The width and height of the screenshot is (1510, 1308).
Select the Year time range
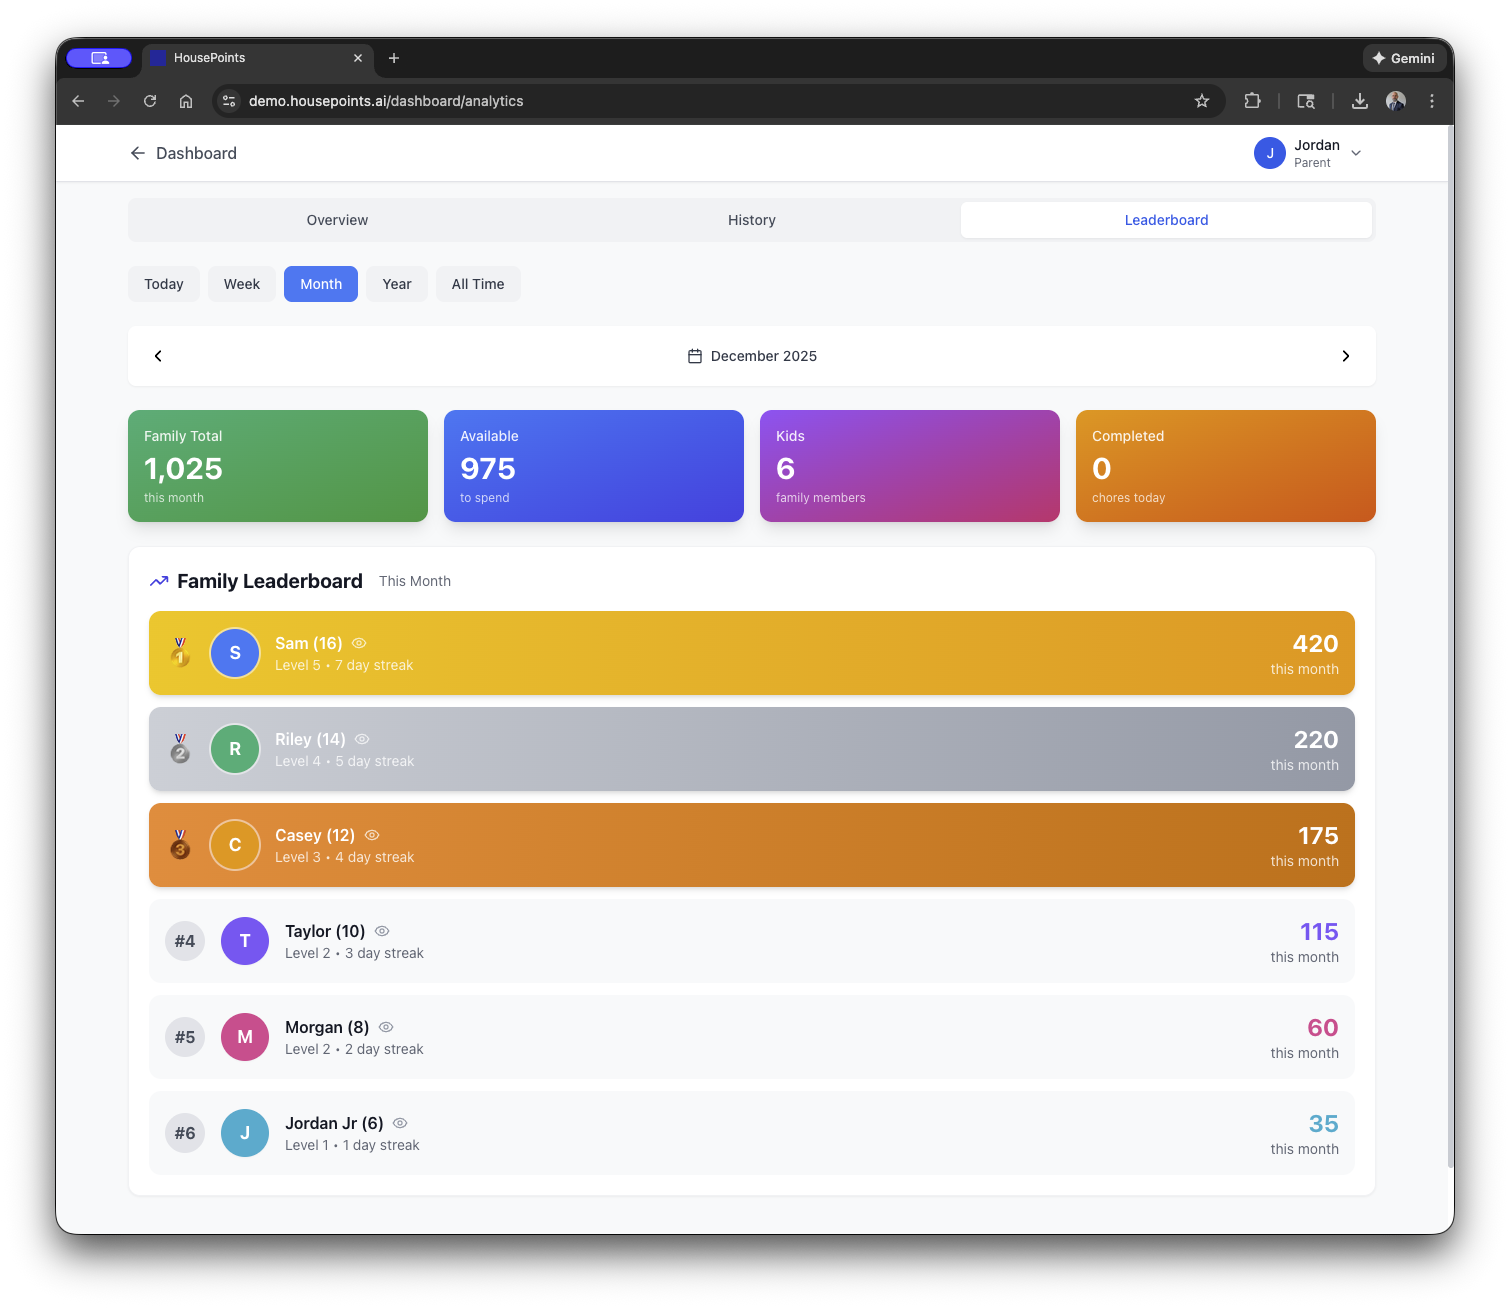(397, 284)
